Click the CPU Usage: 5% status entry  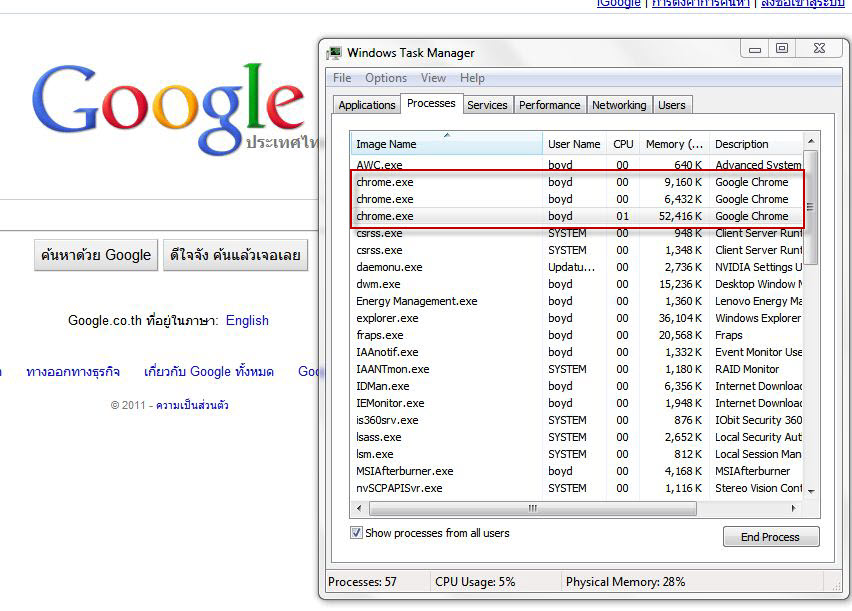coord(475,582)
